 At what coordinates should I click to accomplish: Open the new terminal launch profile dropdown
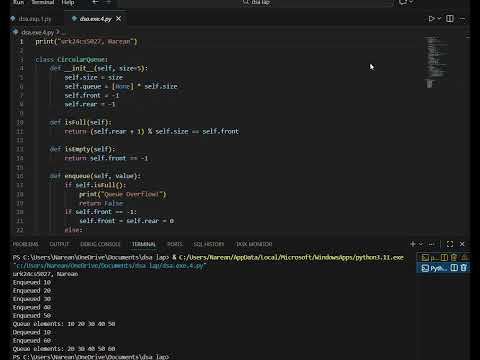421,244
